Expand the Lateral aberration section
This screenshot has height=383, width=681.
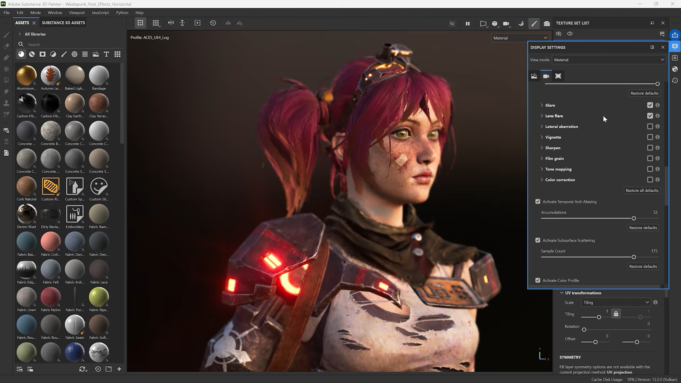pos(542,126)
